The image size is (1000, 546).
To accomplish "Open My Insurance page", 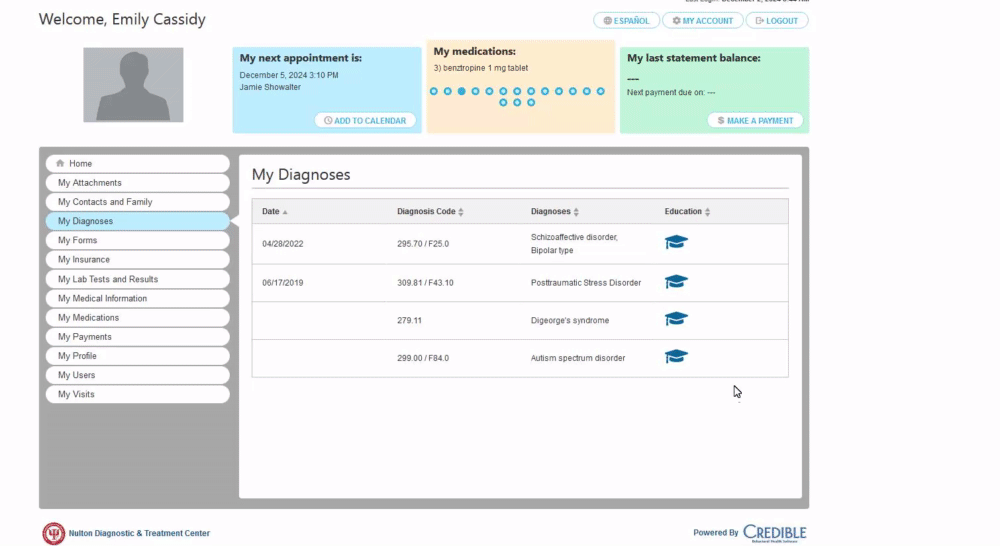I will point(138,260).
